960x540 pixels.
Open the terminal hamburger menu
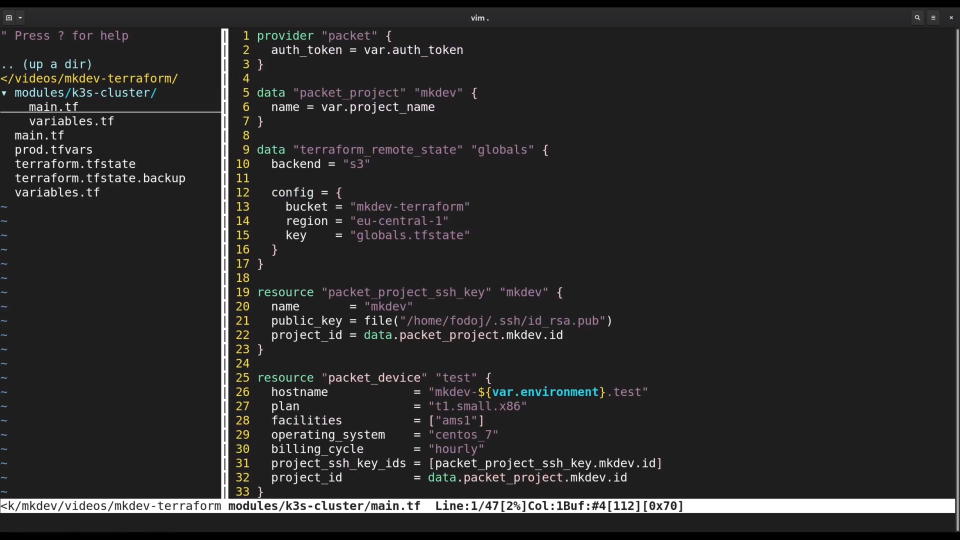pos(933,18)
